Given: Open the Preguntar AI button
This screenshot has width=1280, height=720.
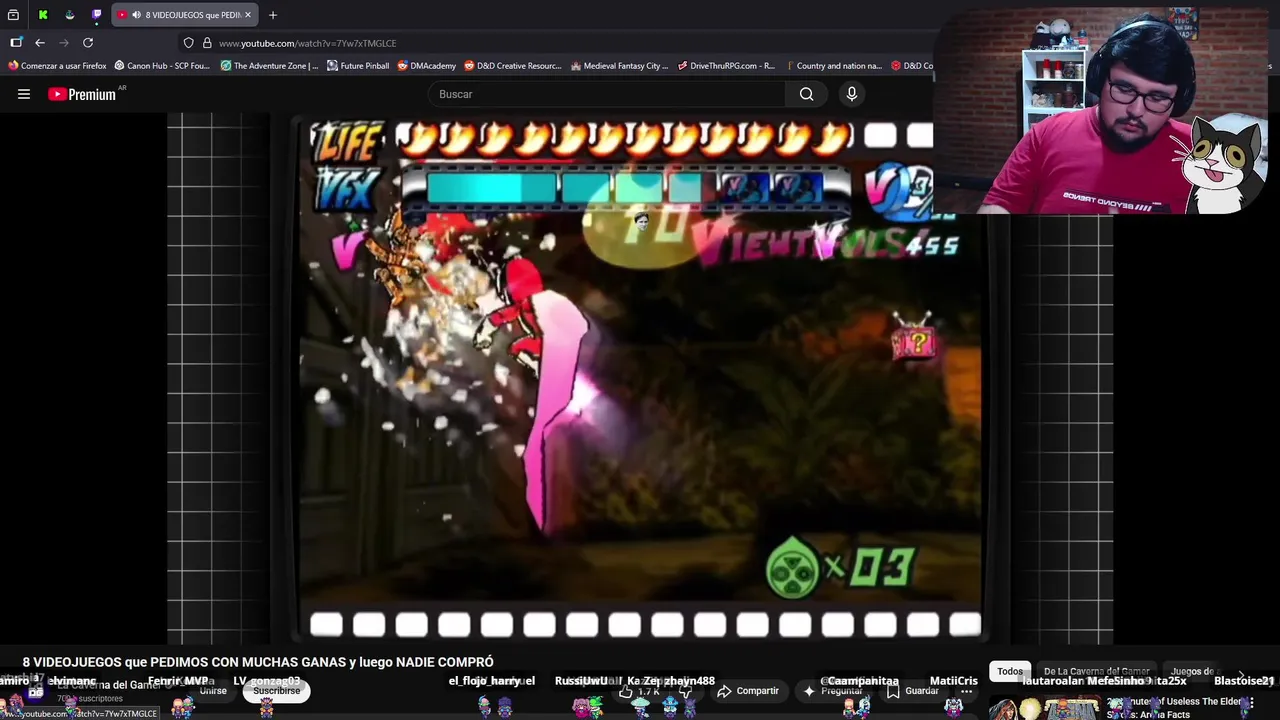Looking at the screenshot, I should coord(833,691).
